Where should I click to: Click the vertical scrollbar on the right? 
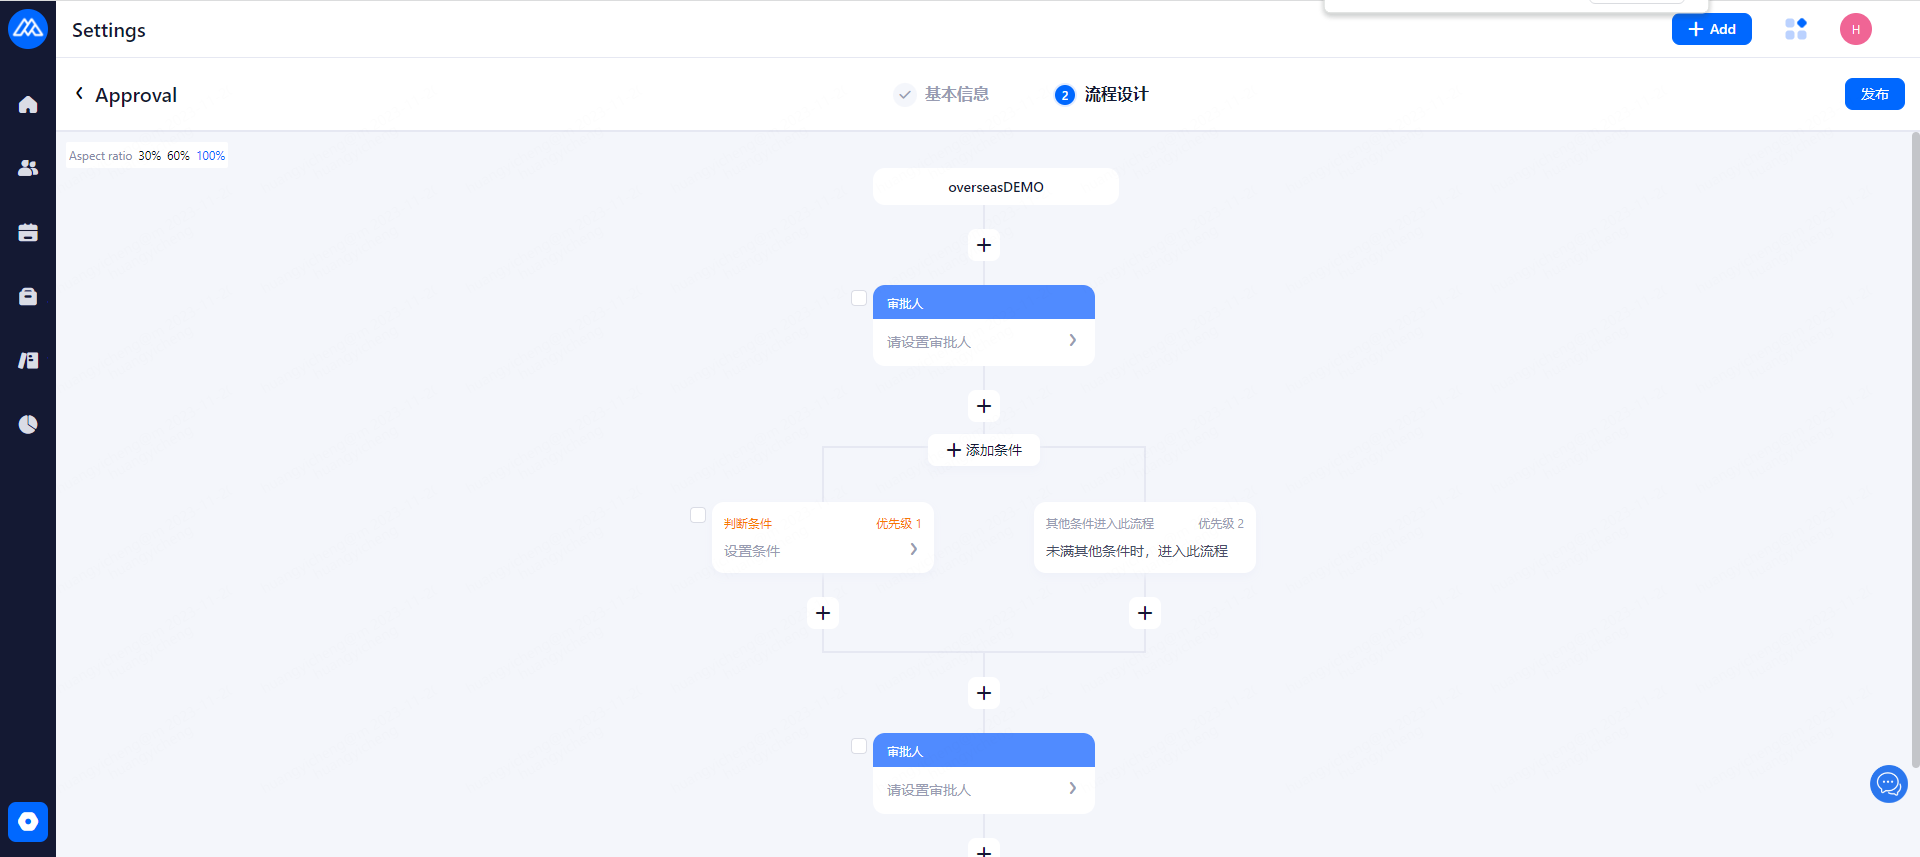(1915, 450)
